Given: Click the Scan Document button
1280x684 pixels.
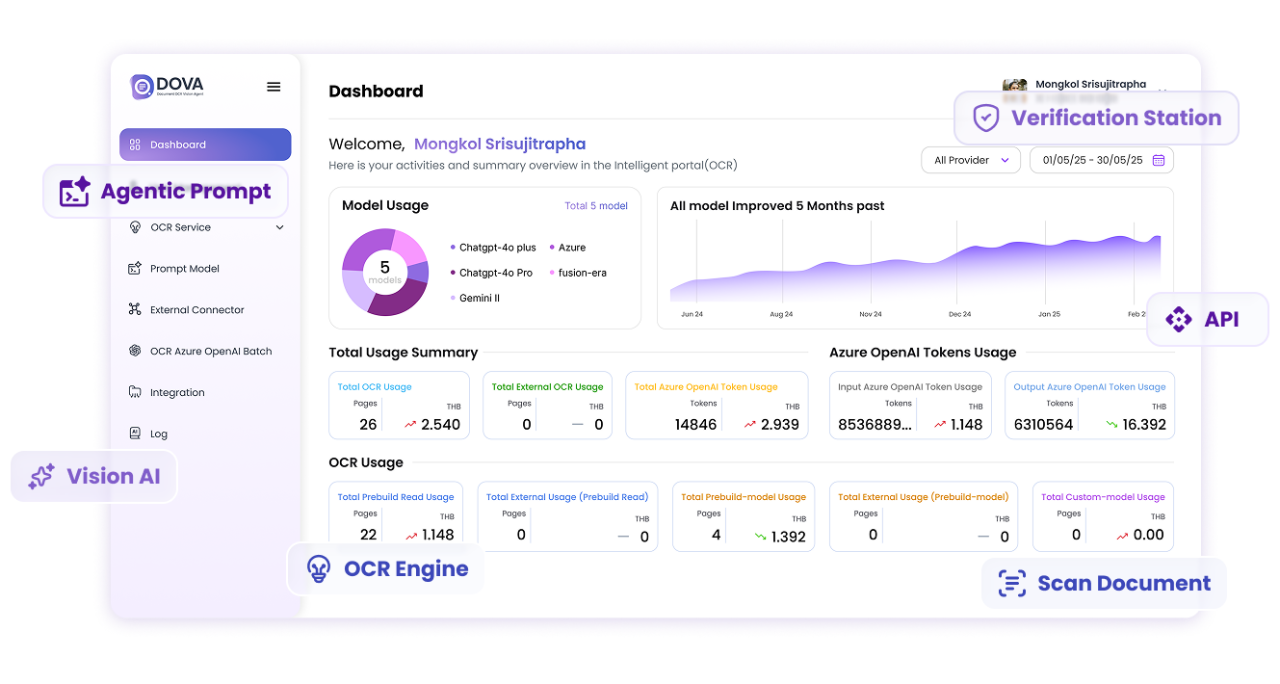Looking at the screenshot, I should 1104,583.
